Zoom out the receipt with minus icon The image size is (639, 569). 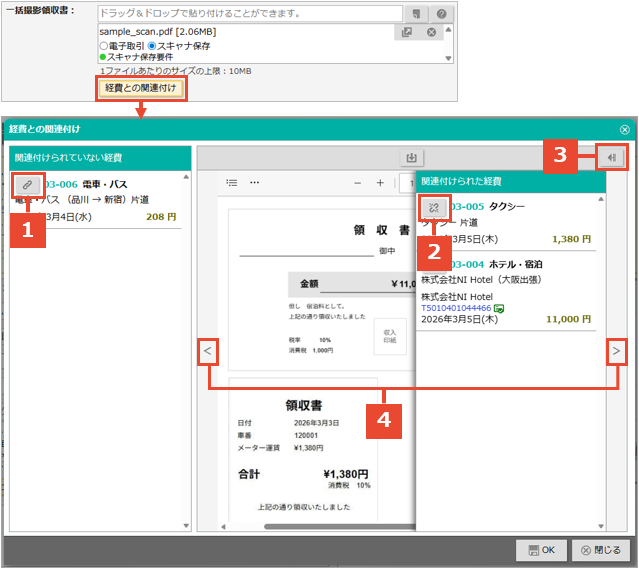click(x=359, y=183)
